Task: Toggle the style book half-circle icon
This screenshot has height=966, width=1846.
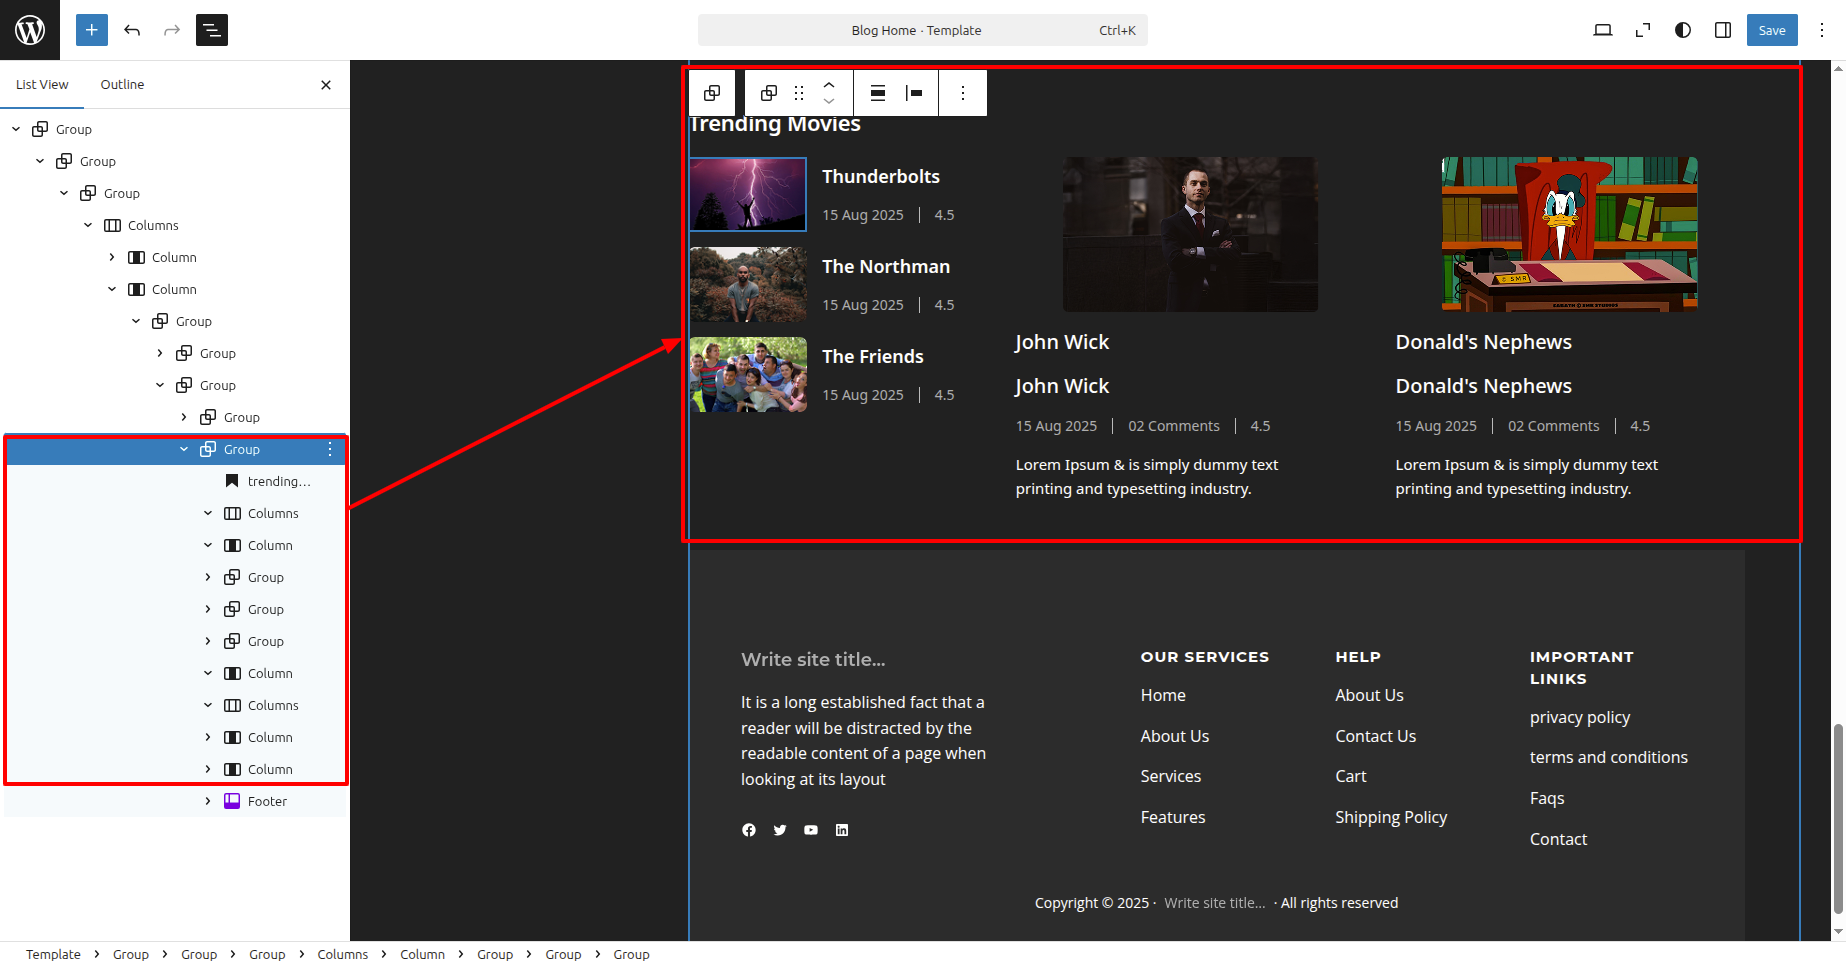Action: coord(1683,30)
